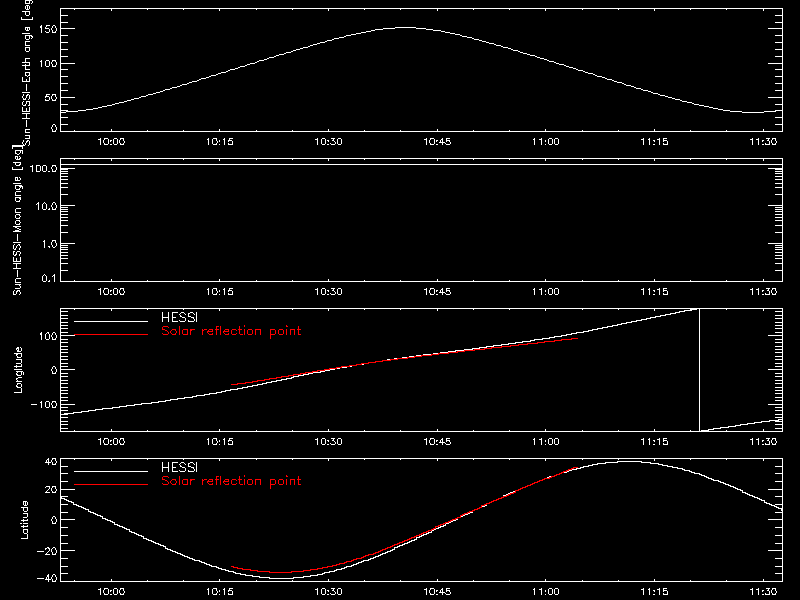Click the 50 tick on Earth angle axis

(x=51, y=97)
